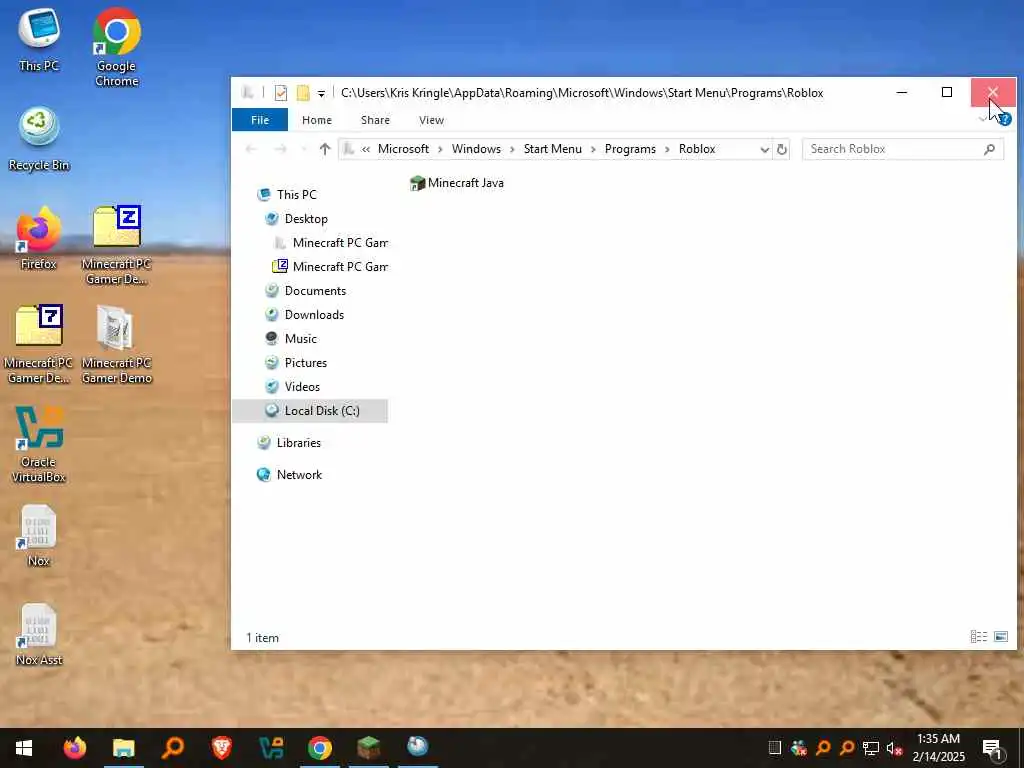Click the Forward navigation arrow

point(280,149)
